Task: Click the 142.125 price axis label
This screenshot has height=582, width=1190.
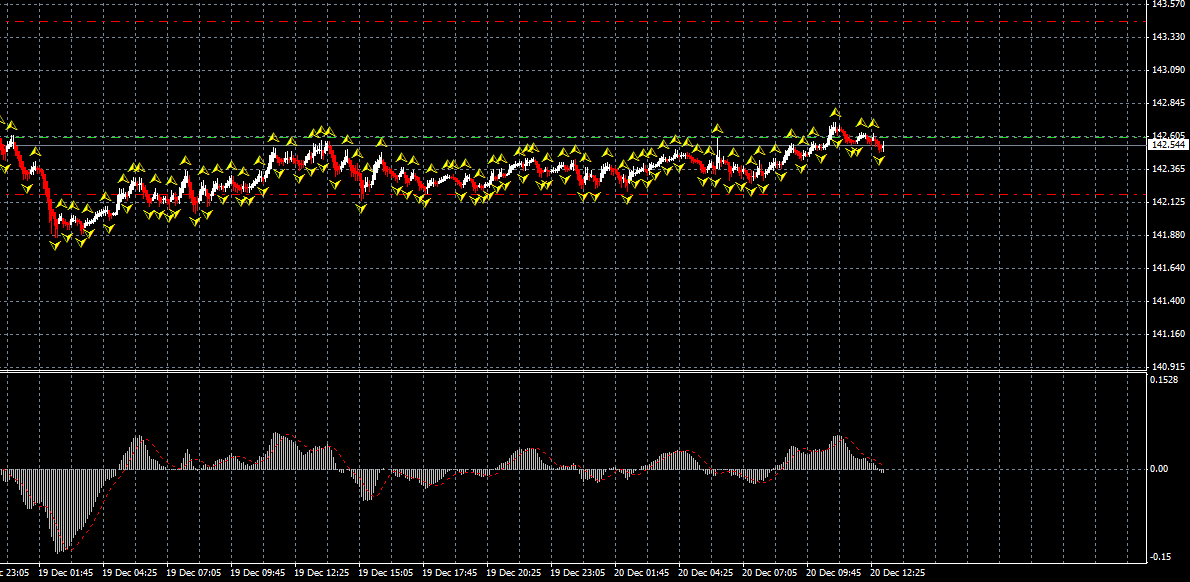Action: coord(1170,202)
